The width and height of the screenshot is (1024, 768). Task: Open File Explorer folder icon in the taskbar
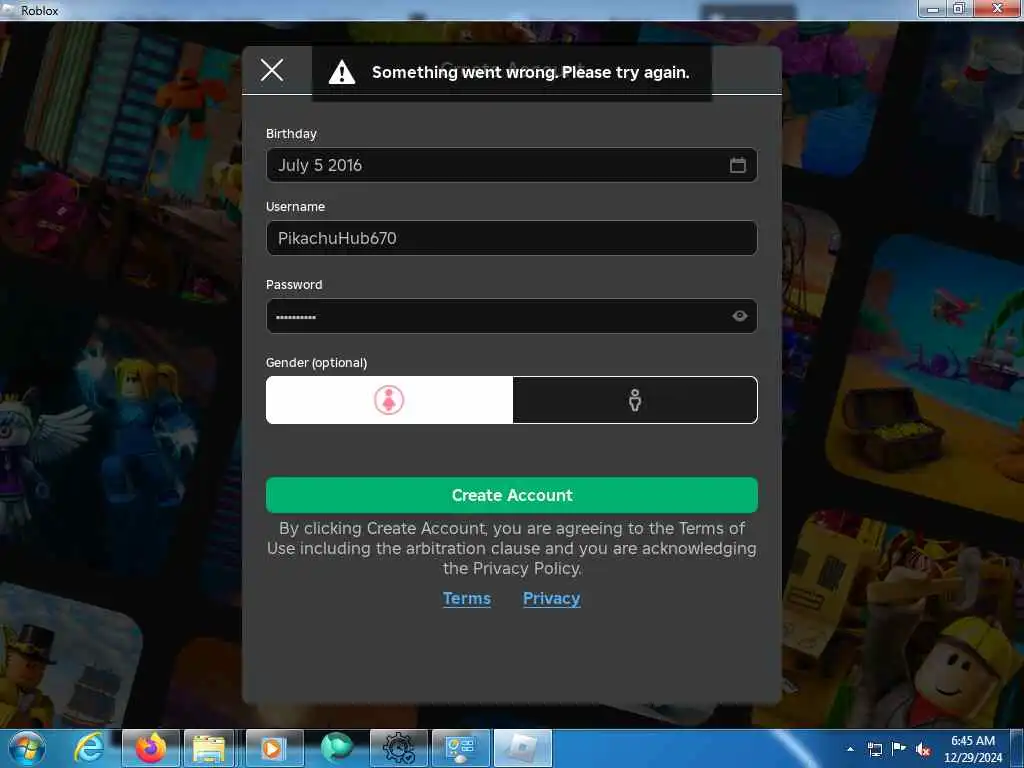point(209,748)
